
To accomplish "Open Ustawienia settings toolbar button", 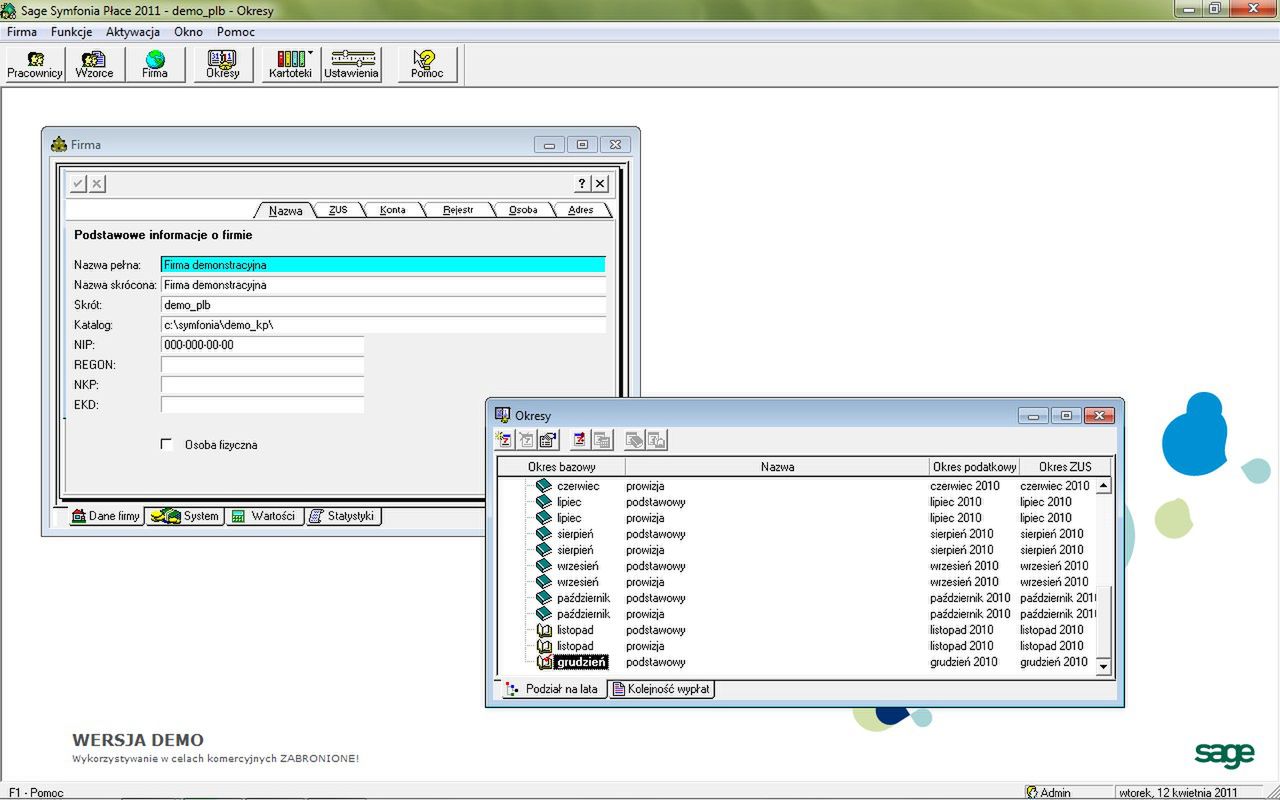I will [x=351, y=65].
